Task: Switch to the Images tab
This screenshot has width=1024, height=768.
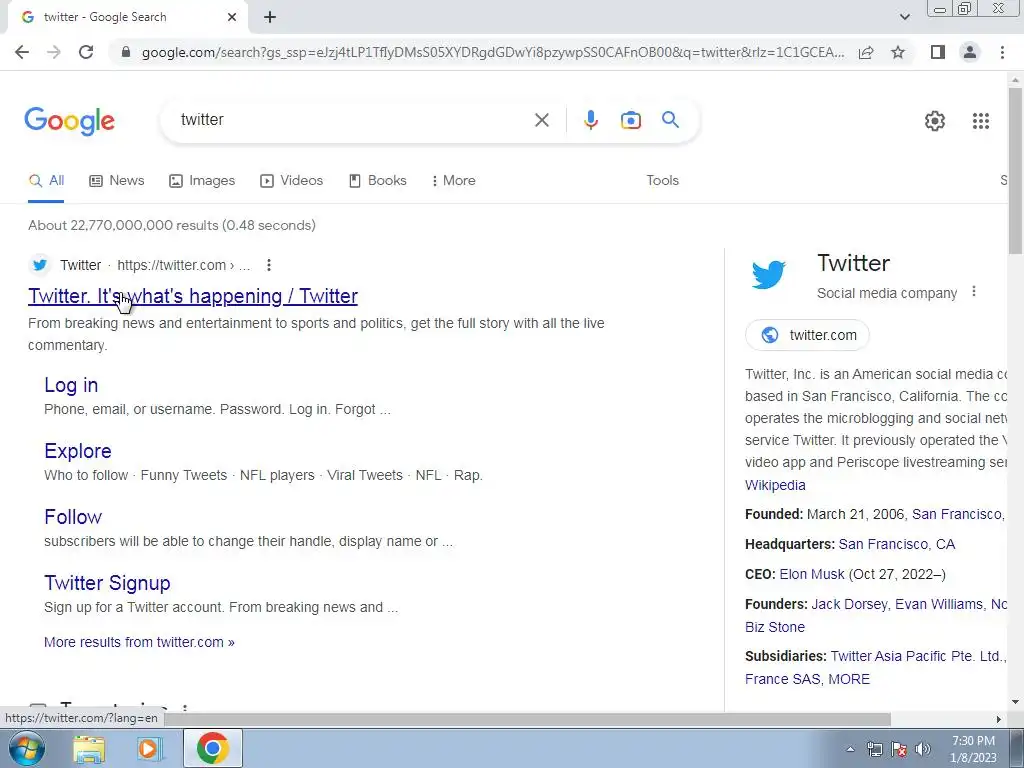Action: point(202,181)
